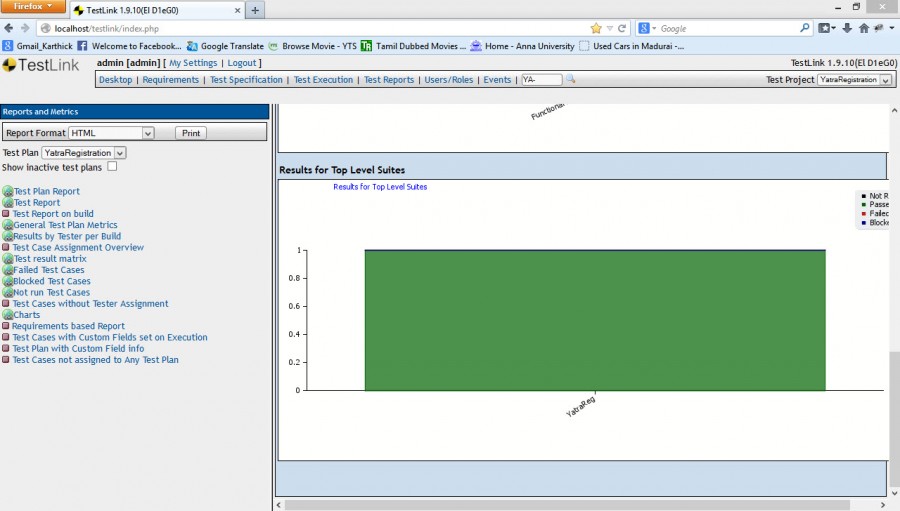Open Firefox menu button

pyautogui.click(x=32, y=6)
